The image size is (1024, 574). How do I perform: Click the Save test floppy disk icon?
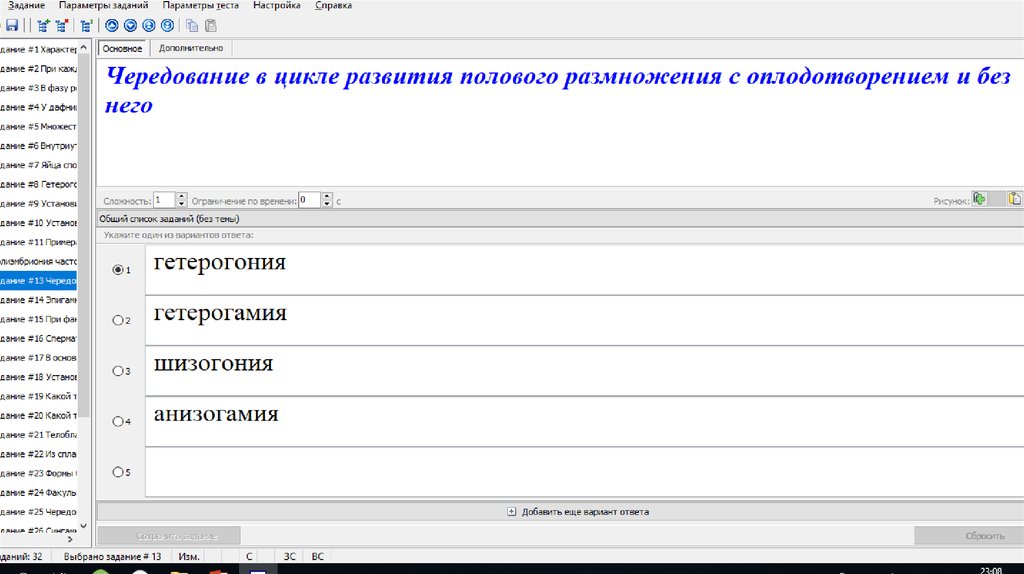tap(12, 26)
